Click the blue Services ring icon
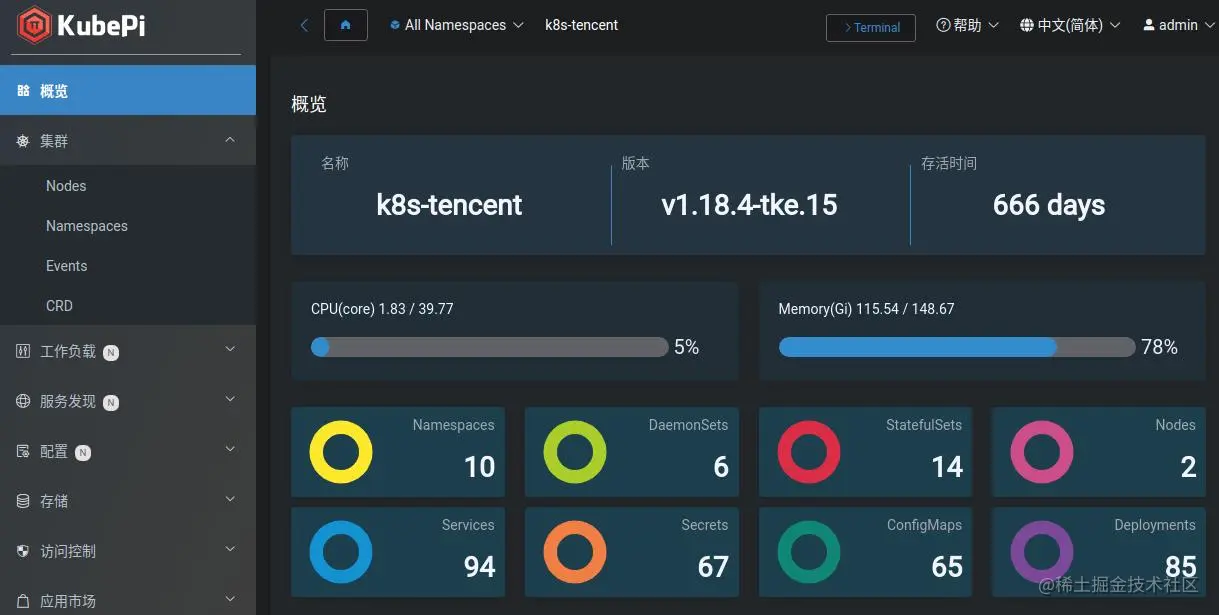 pos(341,552)
